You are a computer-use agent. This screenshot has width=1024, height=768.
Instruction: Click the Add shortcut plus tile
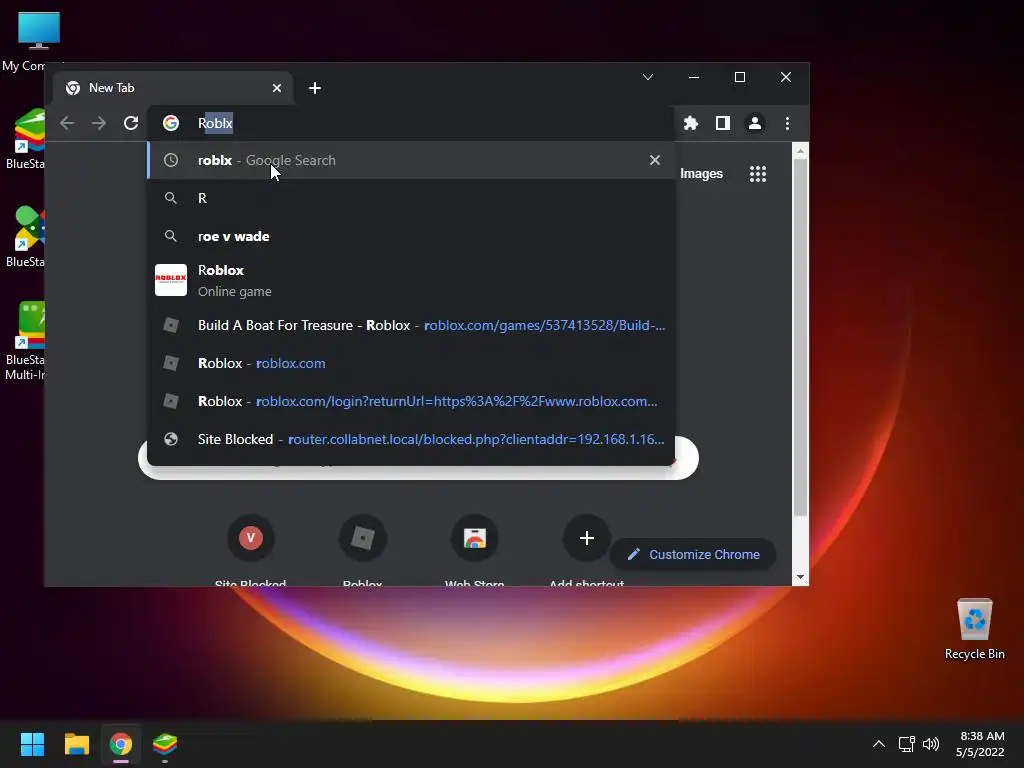click(x=586, y=549)
